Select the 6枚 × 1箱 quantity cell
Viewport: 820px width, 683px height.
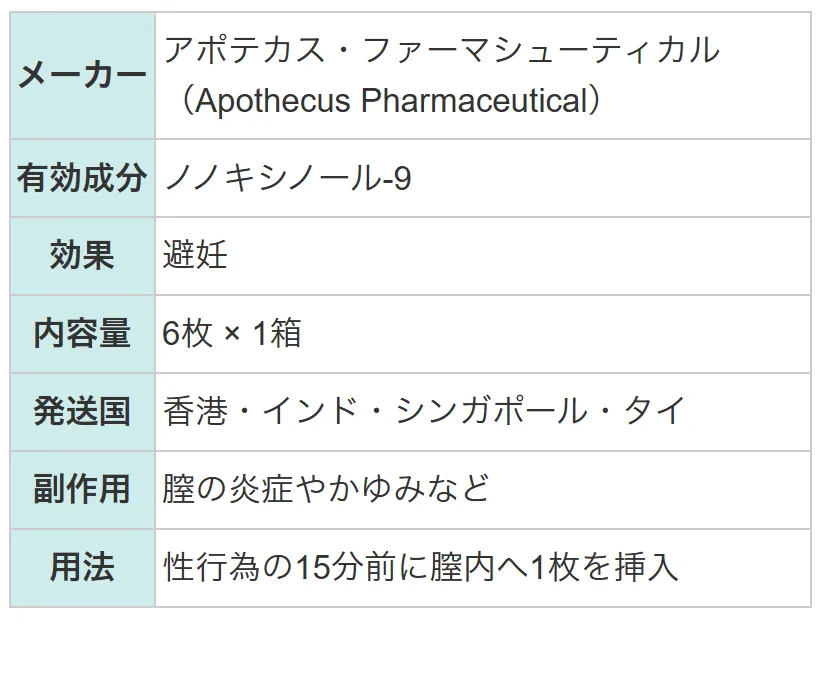[x=483, y=334]
